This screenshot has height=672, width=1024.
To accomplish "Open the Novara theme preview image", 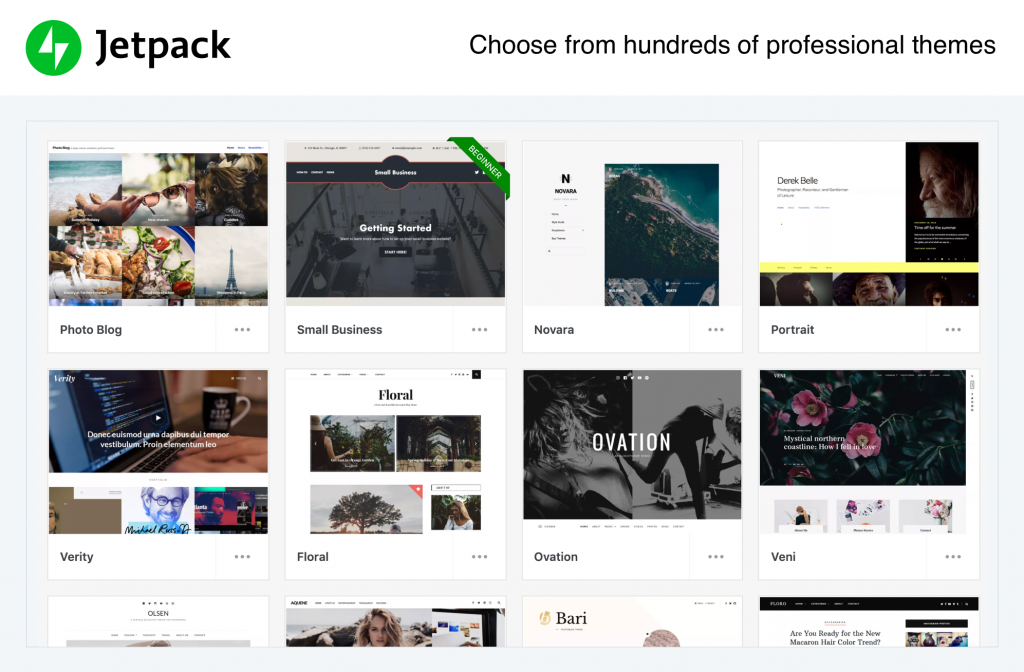I will click(632, 224).
